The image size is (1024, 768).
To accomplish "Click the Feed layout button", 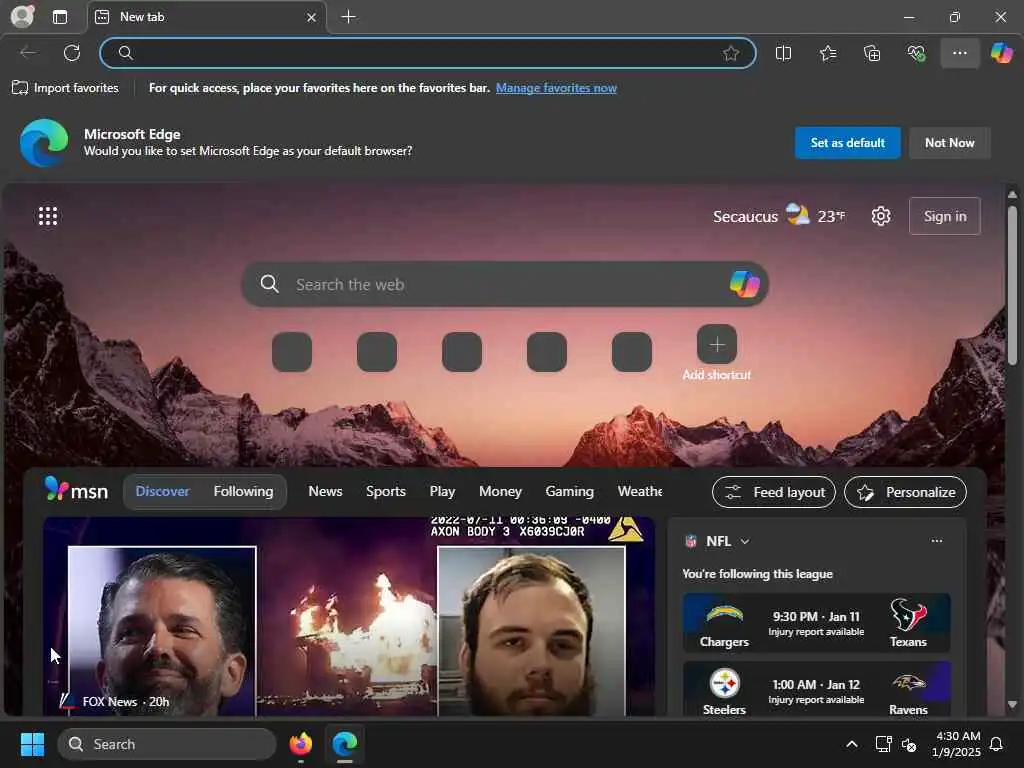I will click(773, 492).
